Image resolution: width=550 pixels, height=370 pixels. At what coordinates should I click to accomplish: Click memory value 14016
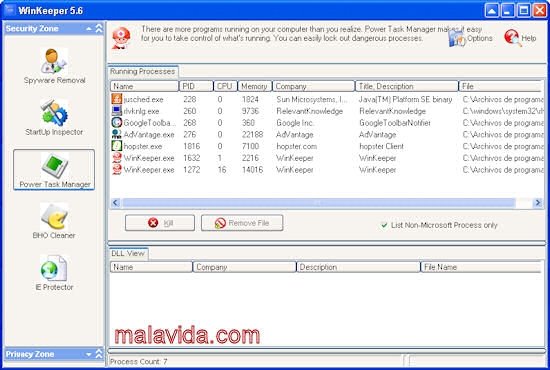(252, 170)
